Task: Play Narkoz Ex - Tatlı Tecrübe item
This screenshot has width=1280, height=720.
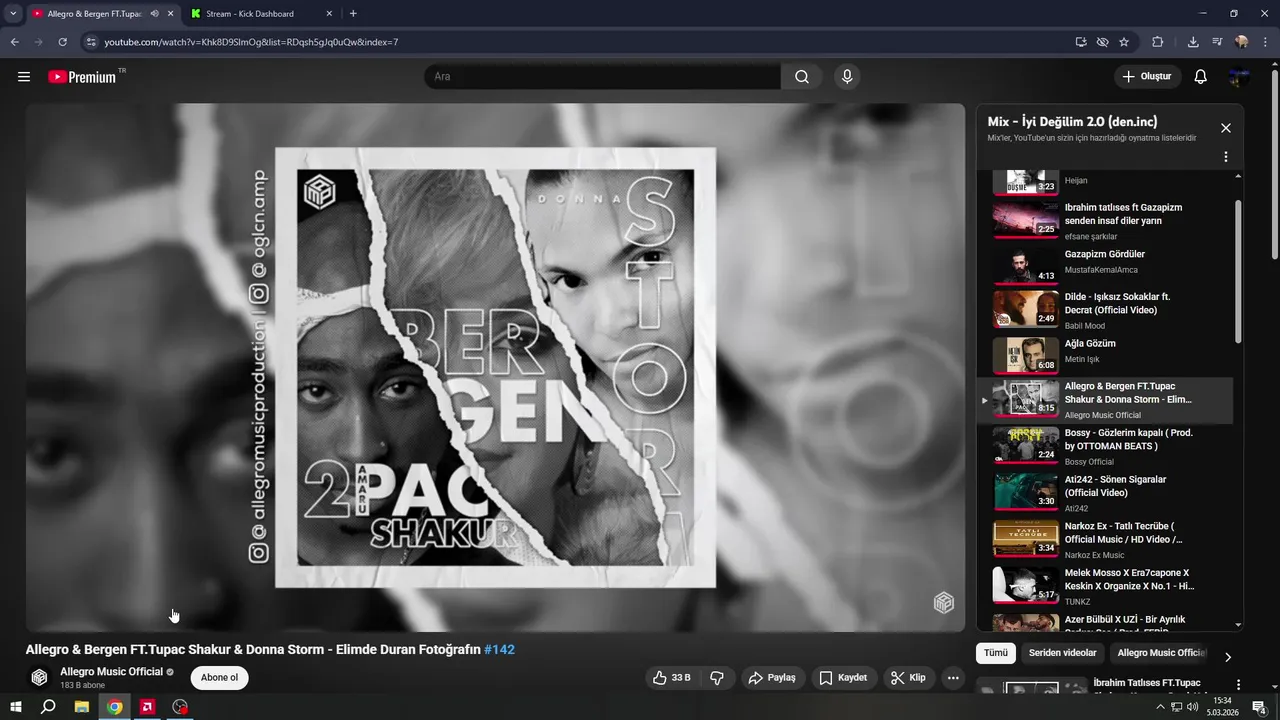Action: pyautogui.click(x=1104, y=540)
